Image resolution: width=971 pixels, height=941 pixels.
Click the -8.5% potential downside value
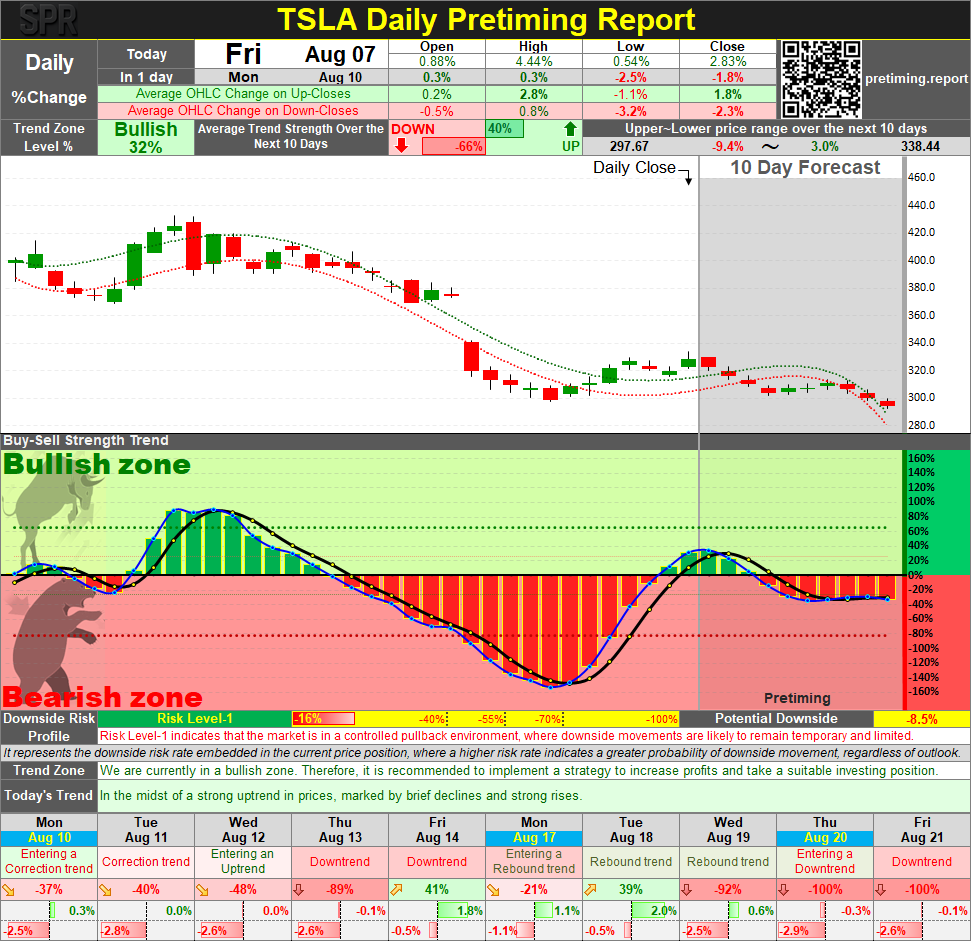tap(922, 719)
